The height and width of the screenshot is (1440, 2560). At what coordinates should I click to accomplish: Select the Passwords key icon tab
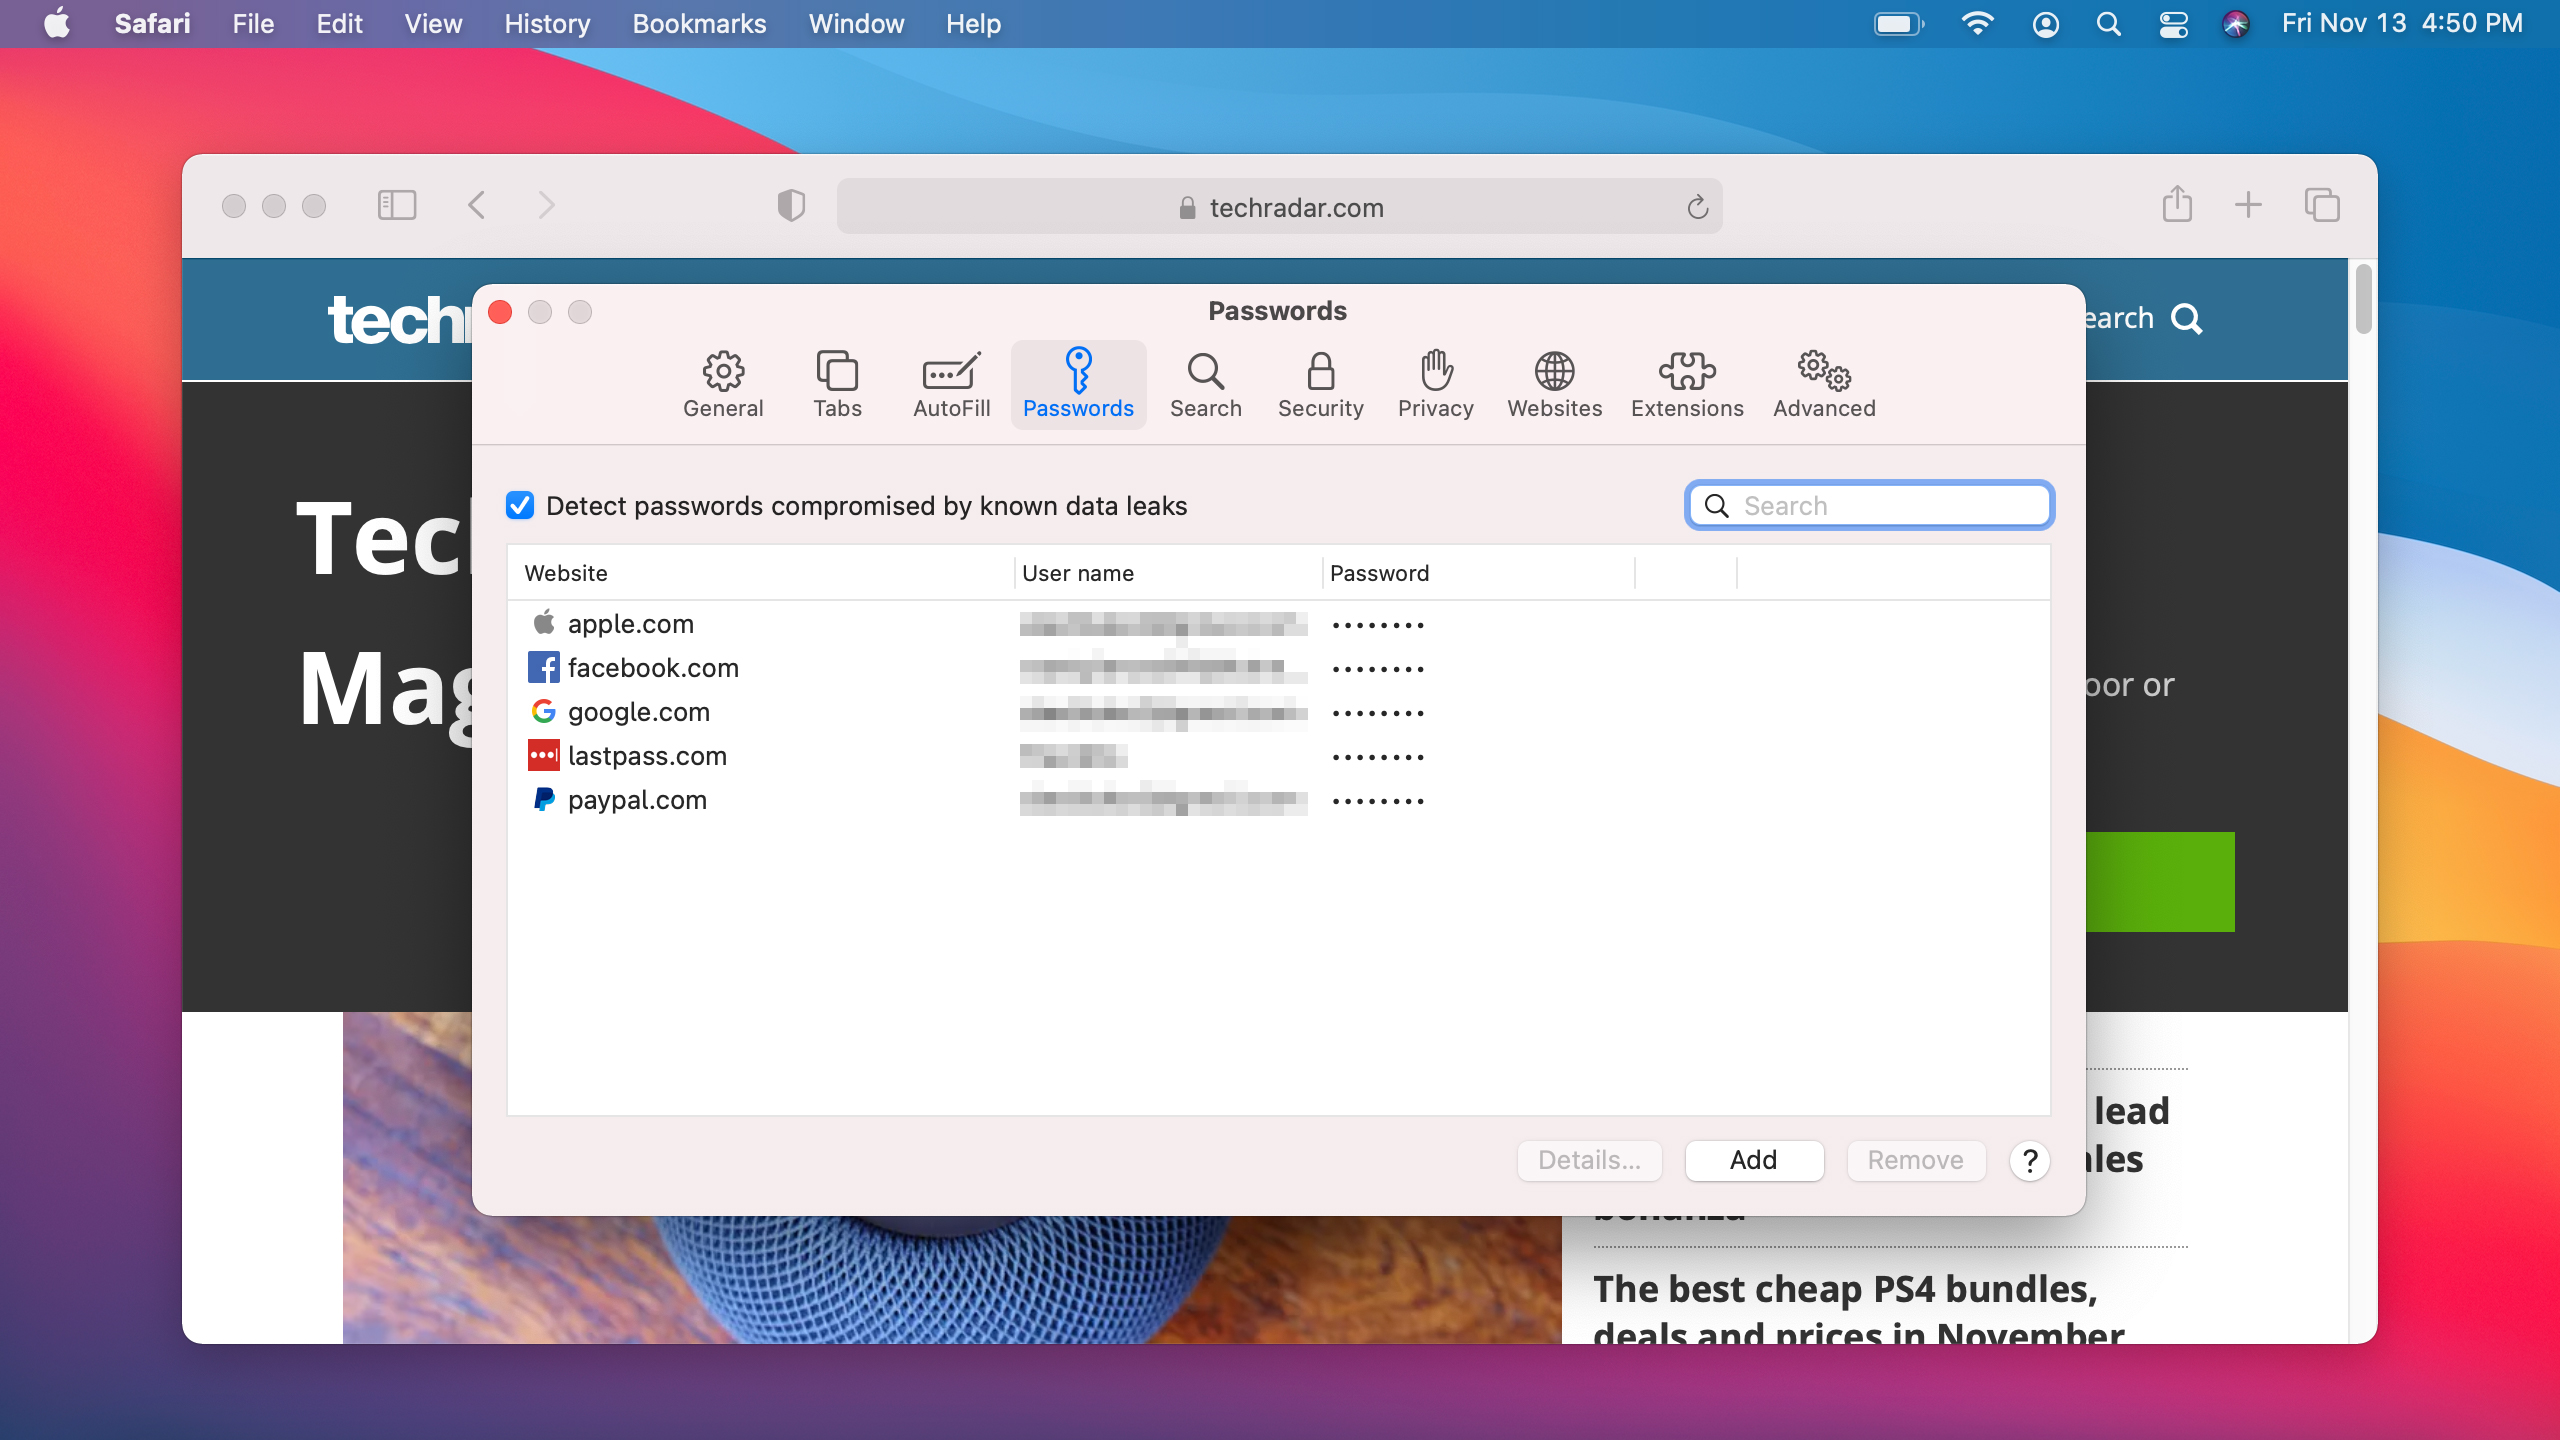[x=1078, y=385]
